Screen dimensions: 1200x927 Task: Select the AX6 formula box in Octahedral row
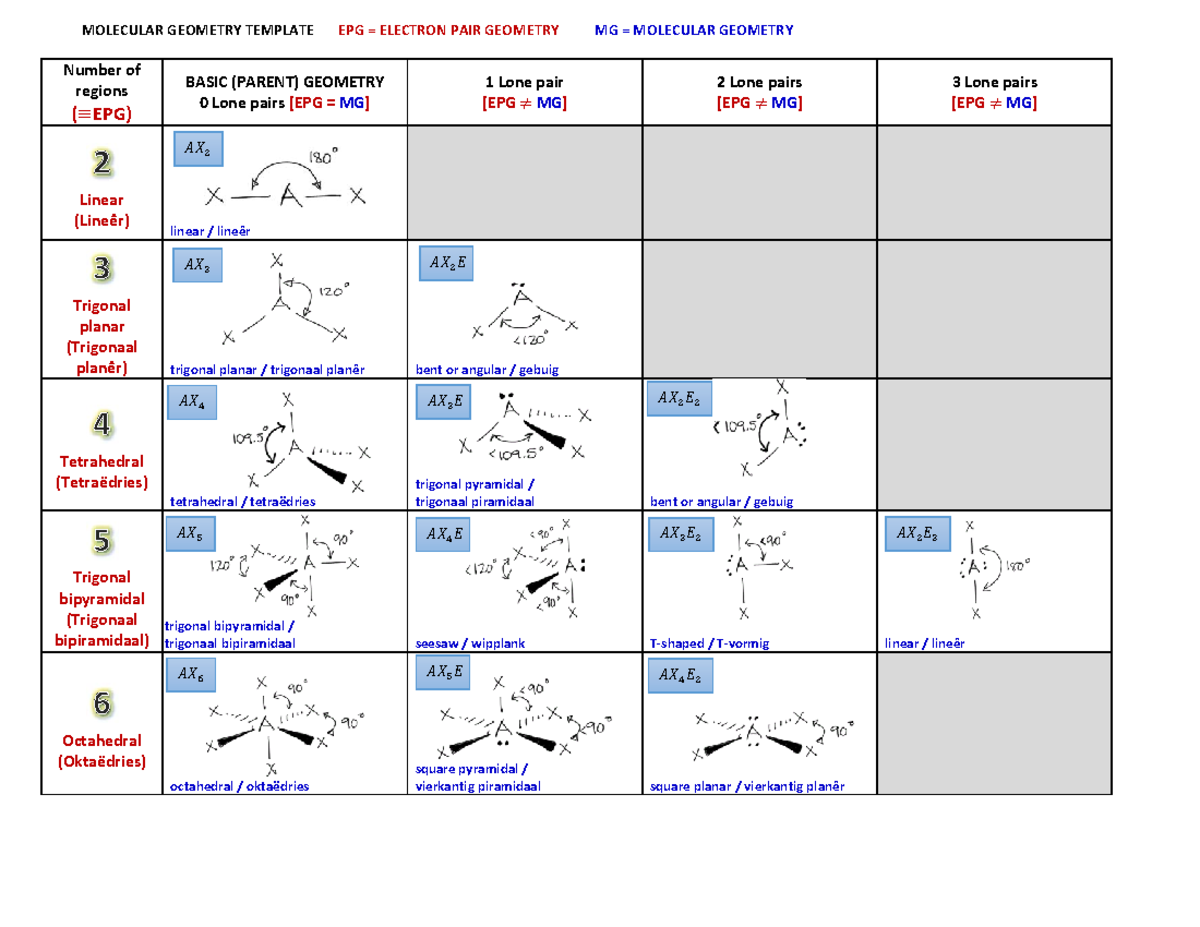click(x=192, y=676)
